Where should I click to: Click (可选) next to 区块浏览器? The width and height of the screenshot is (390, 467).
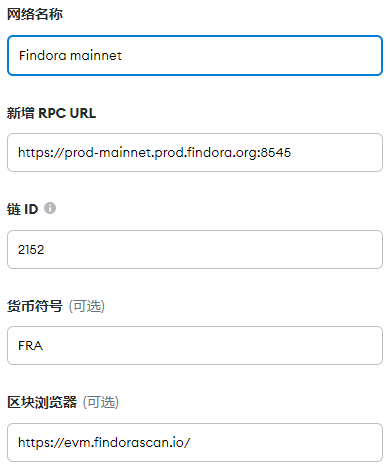point(101,402)
